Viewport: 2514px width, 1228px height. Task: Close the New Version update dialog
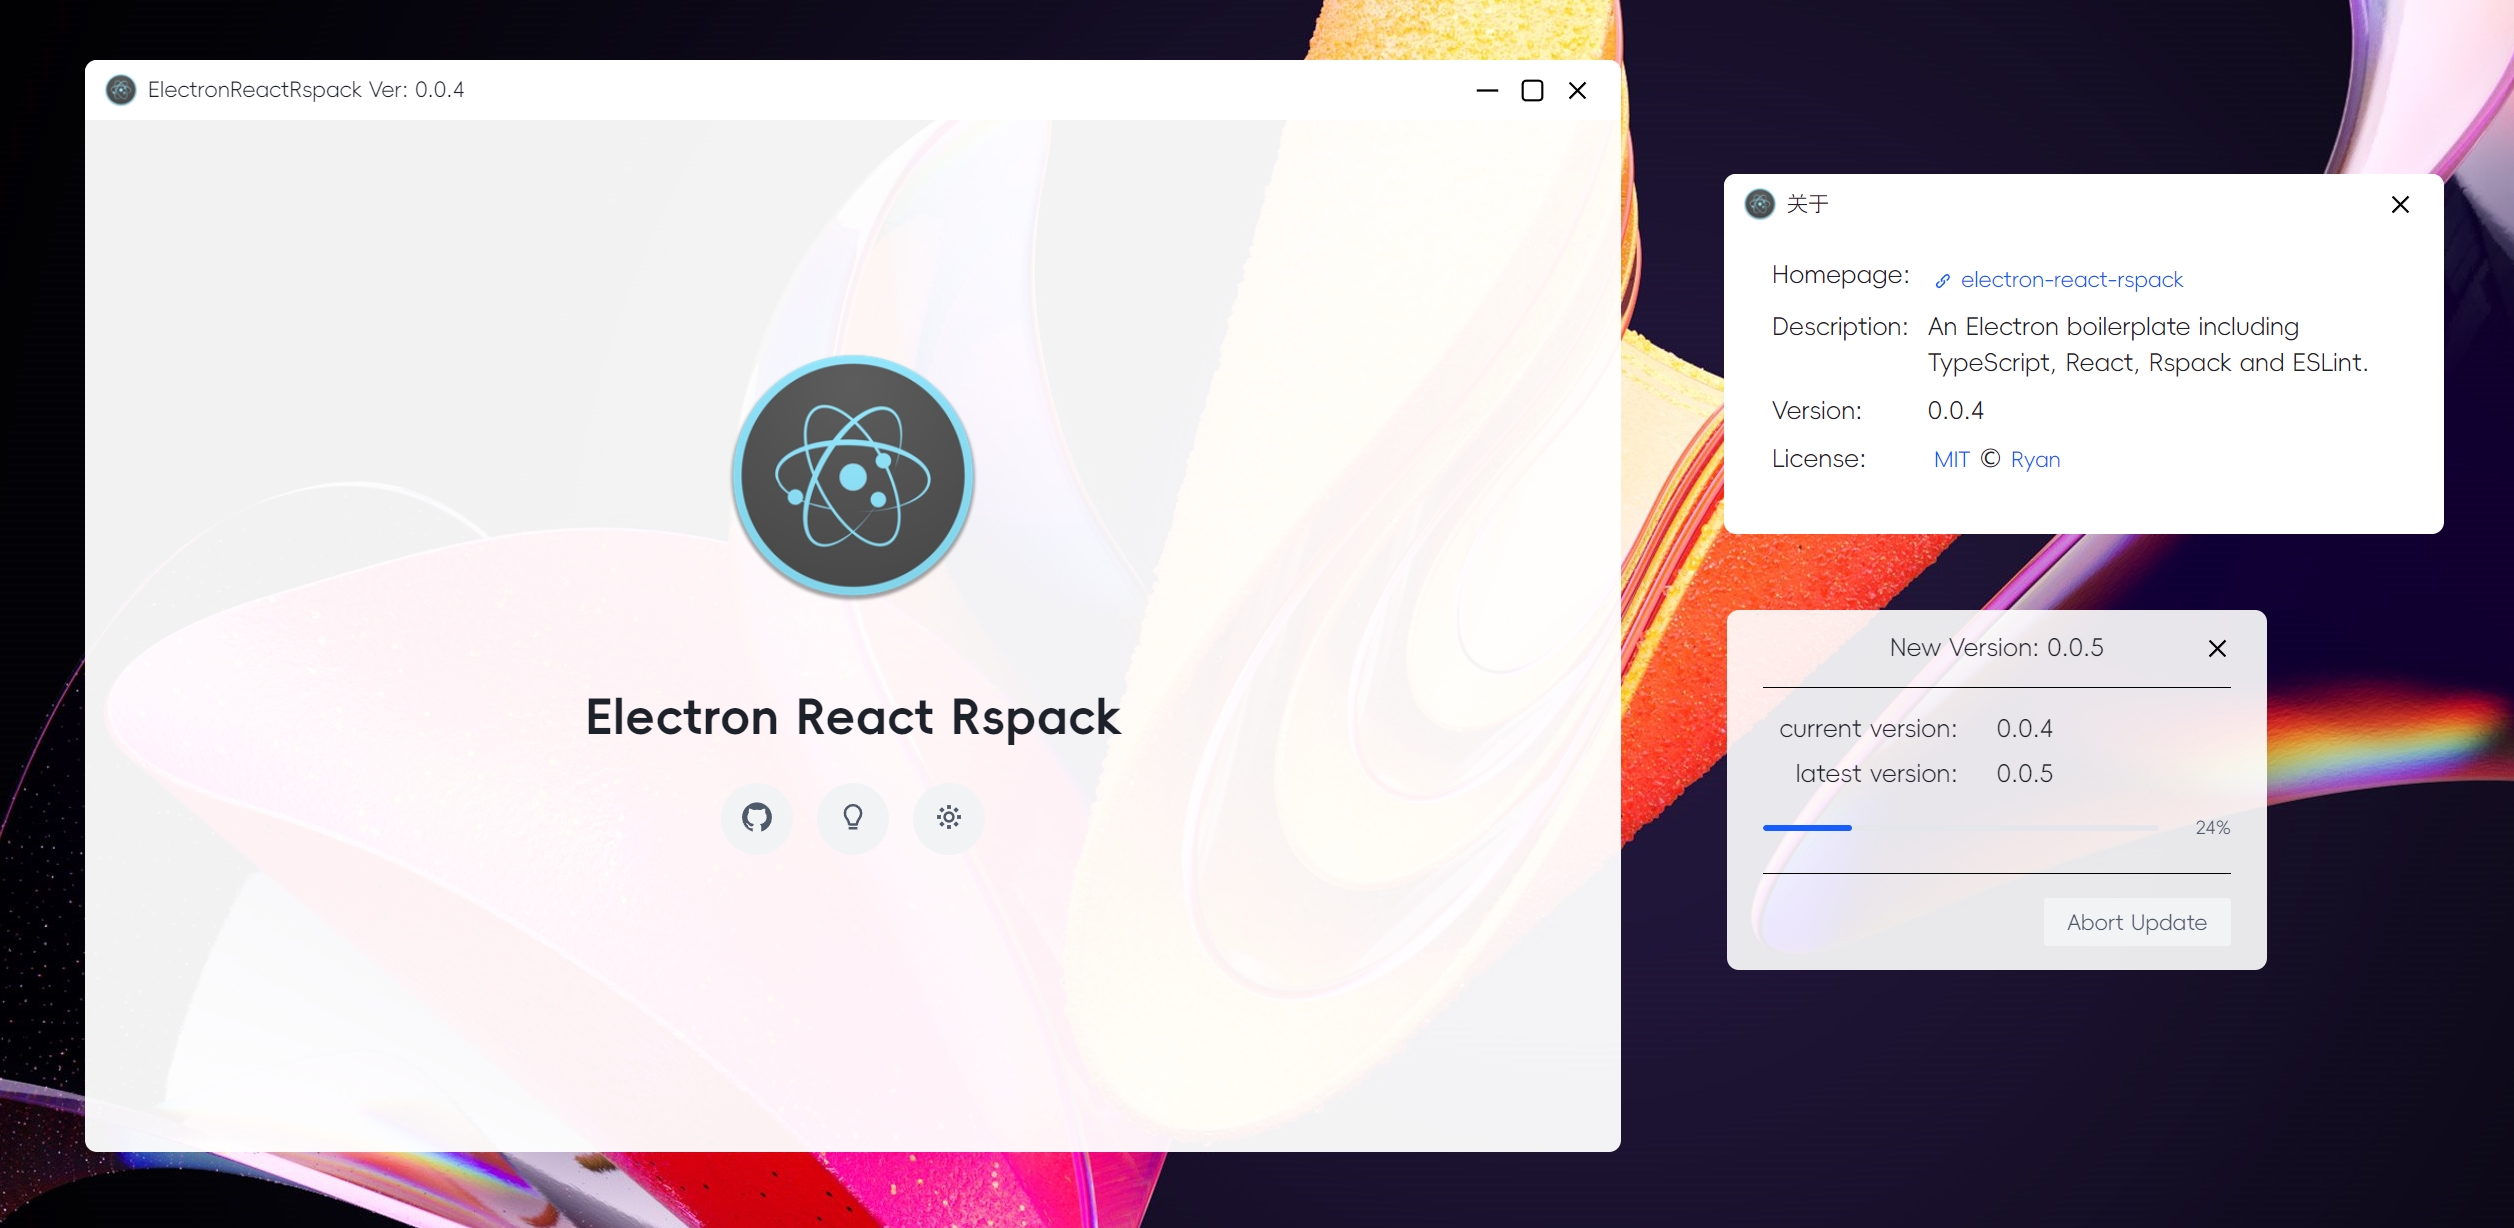coord(2217,648)
